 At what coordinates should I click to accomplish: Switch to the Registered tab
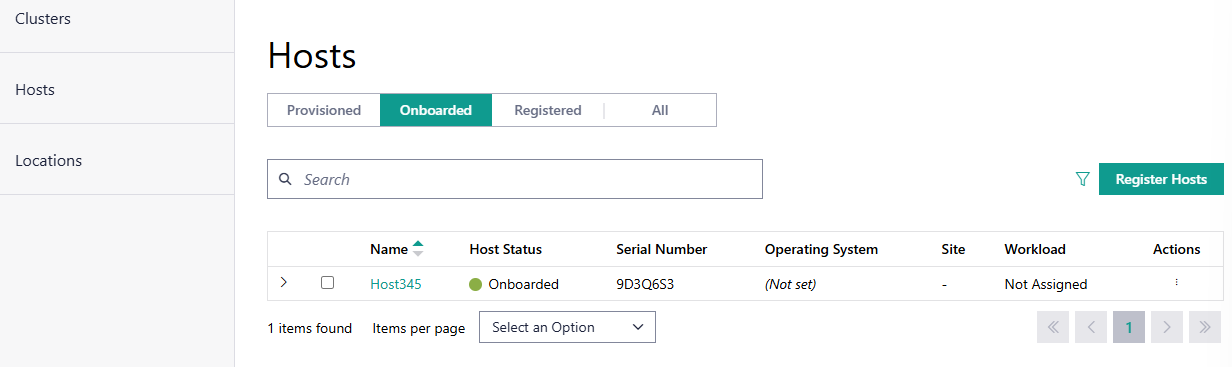(x=548, y=110)
